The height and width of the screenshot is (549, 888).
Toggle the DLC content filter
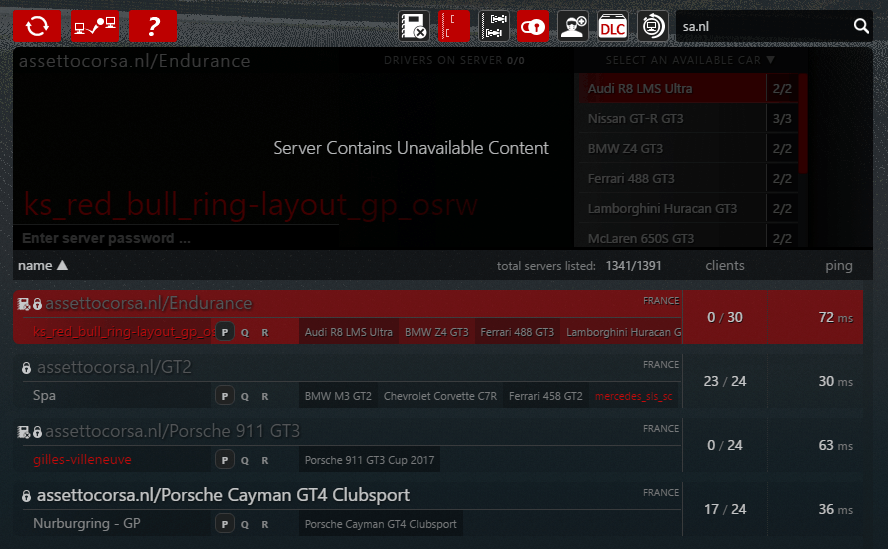pos(613,26)
